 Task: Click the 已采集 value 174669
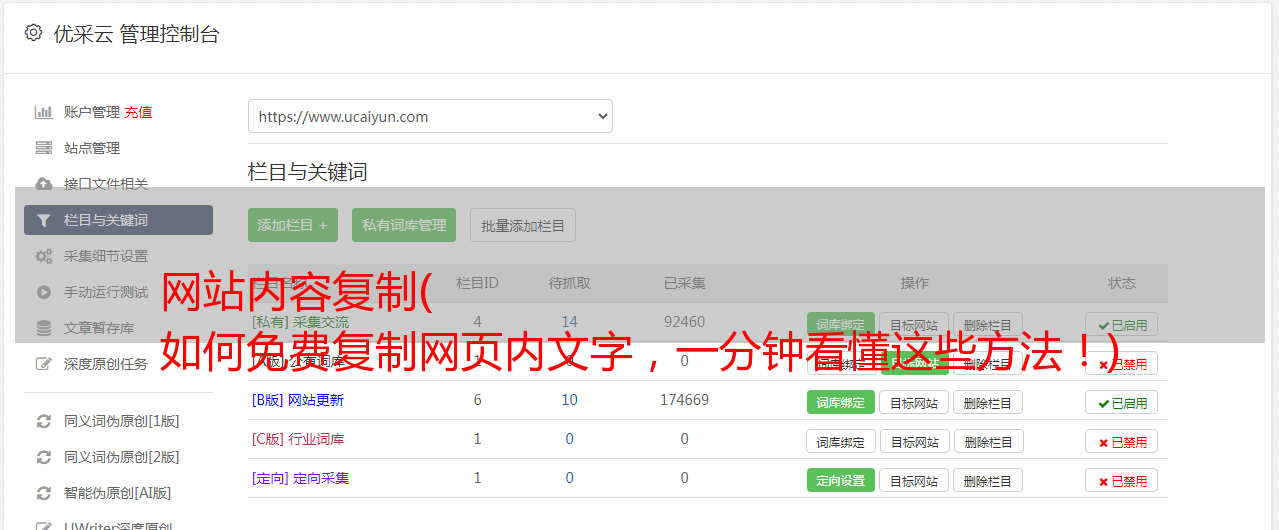click(x=684, y=400)
